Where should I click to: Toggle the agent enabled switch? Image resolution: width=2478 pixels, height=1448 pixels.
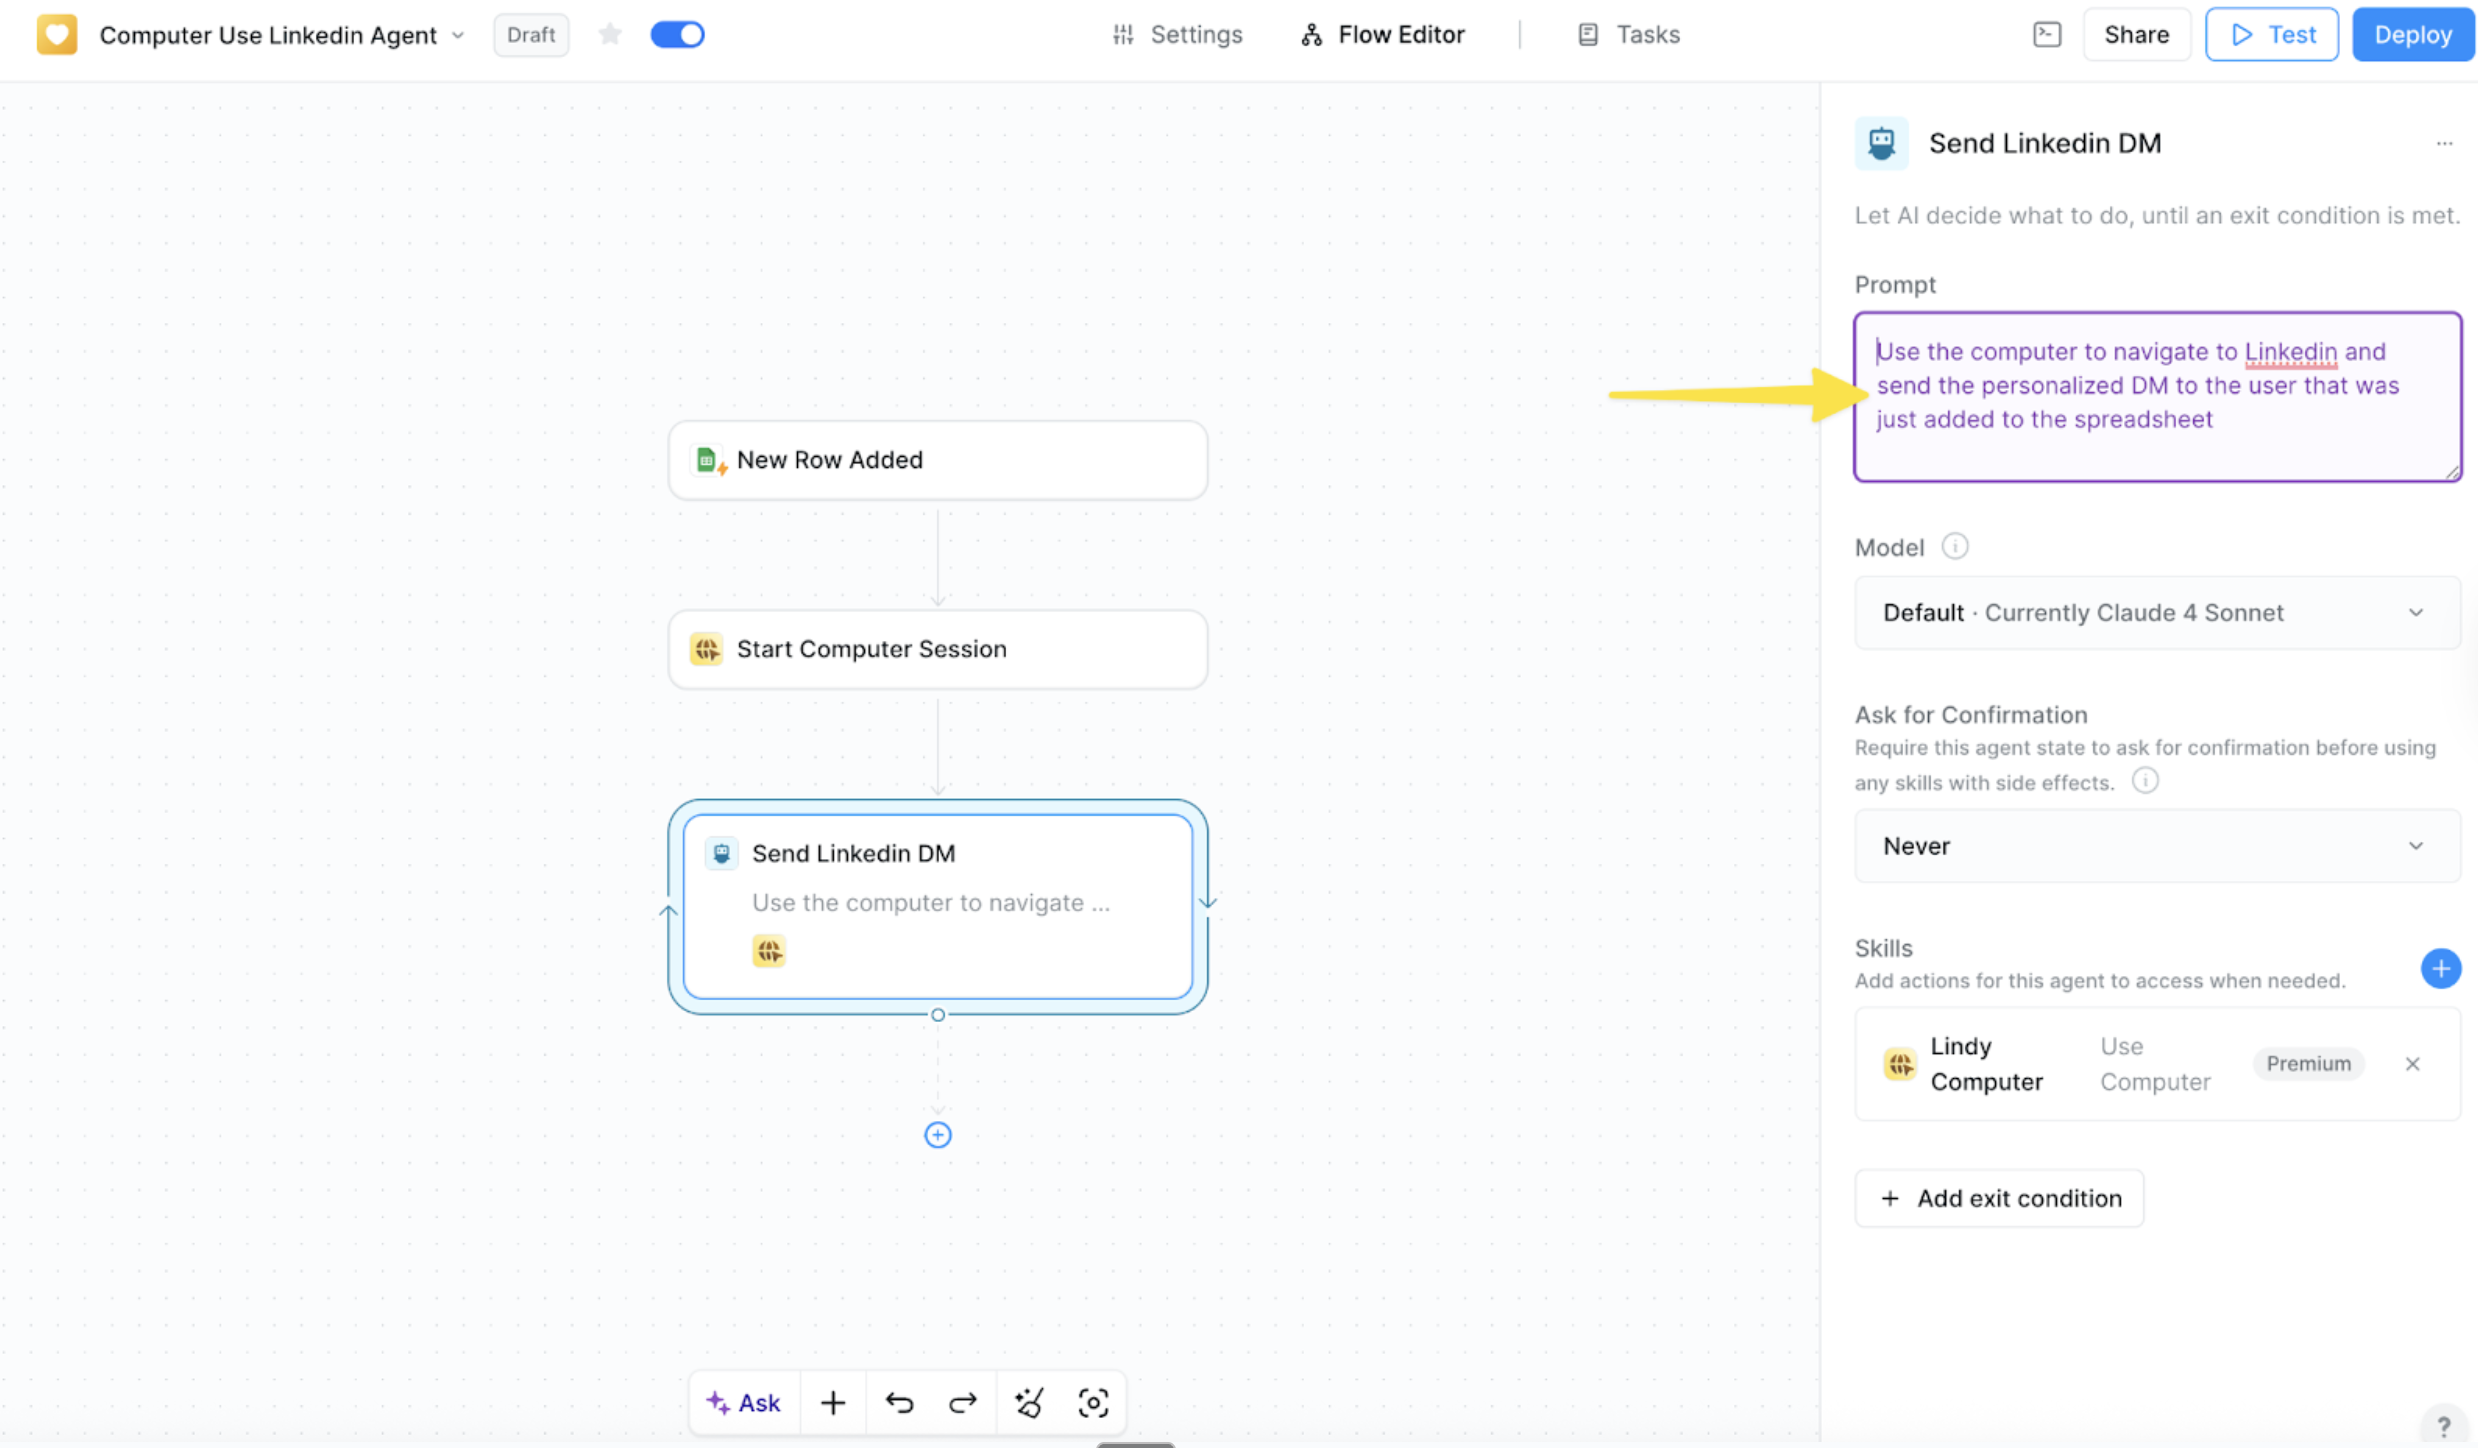(x=678, y=33)
